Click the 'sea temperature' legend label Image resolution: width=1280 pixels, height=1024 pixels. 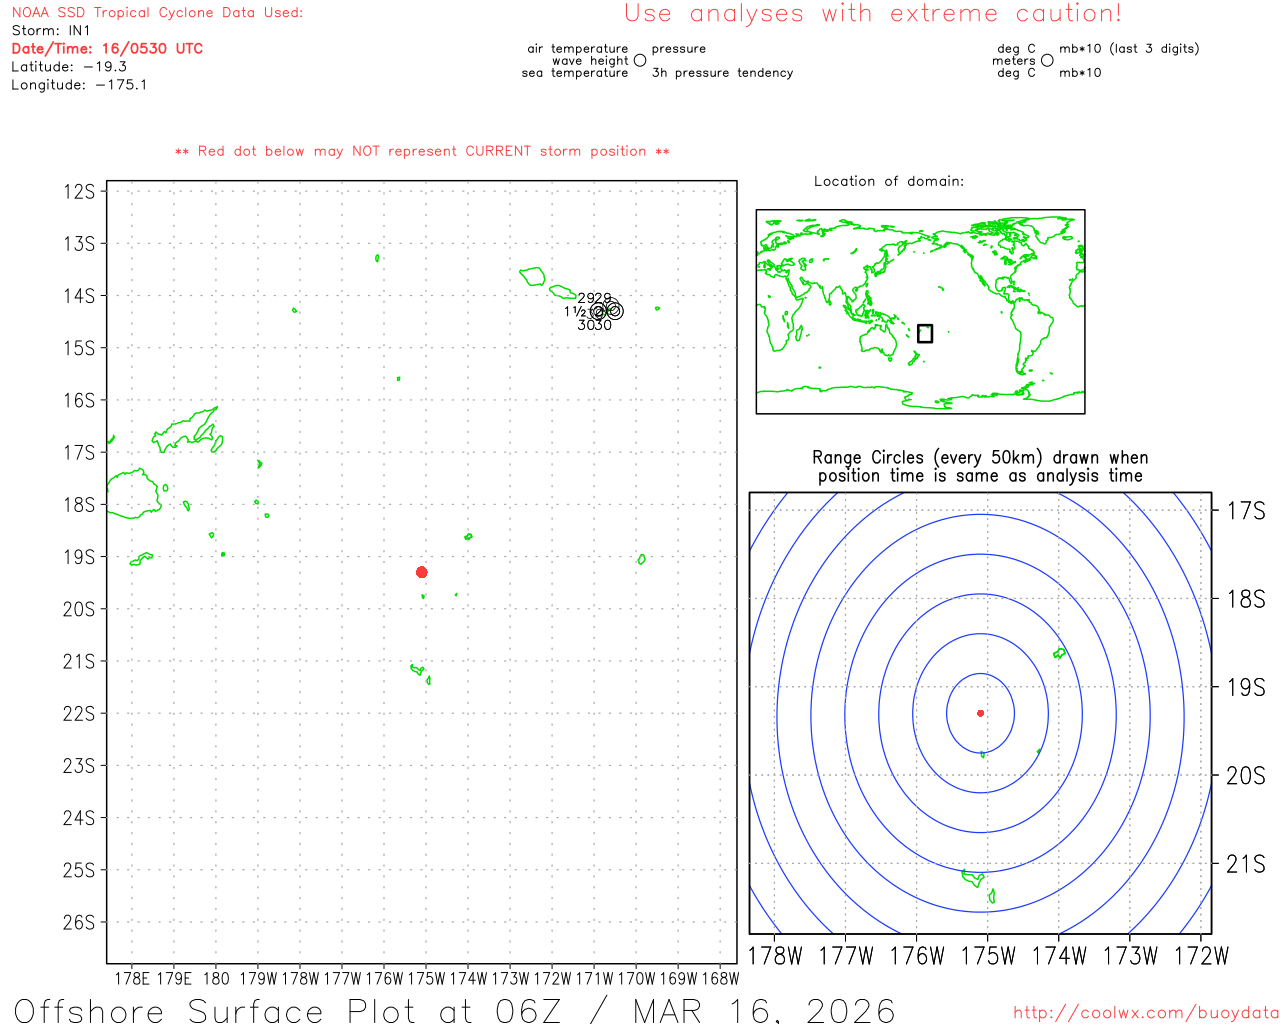(575, 73)
